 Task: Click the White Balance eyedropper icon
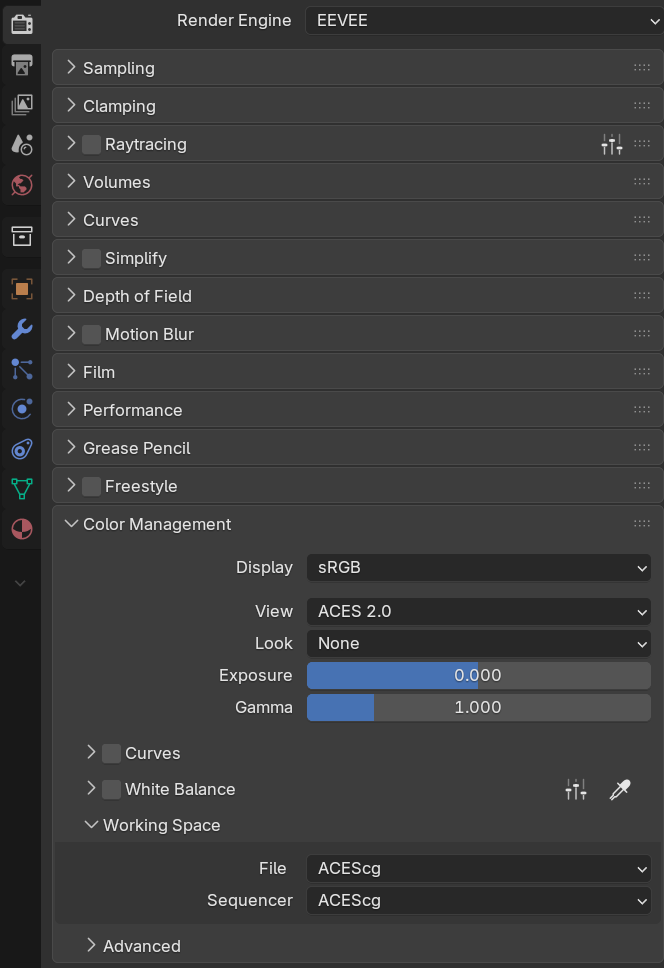pyautogui.click(x=620, y=790)
